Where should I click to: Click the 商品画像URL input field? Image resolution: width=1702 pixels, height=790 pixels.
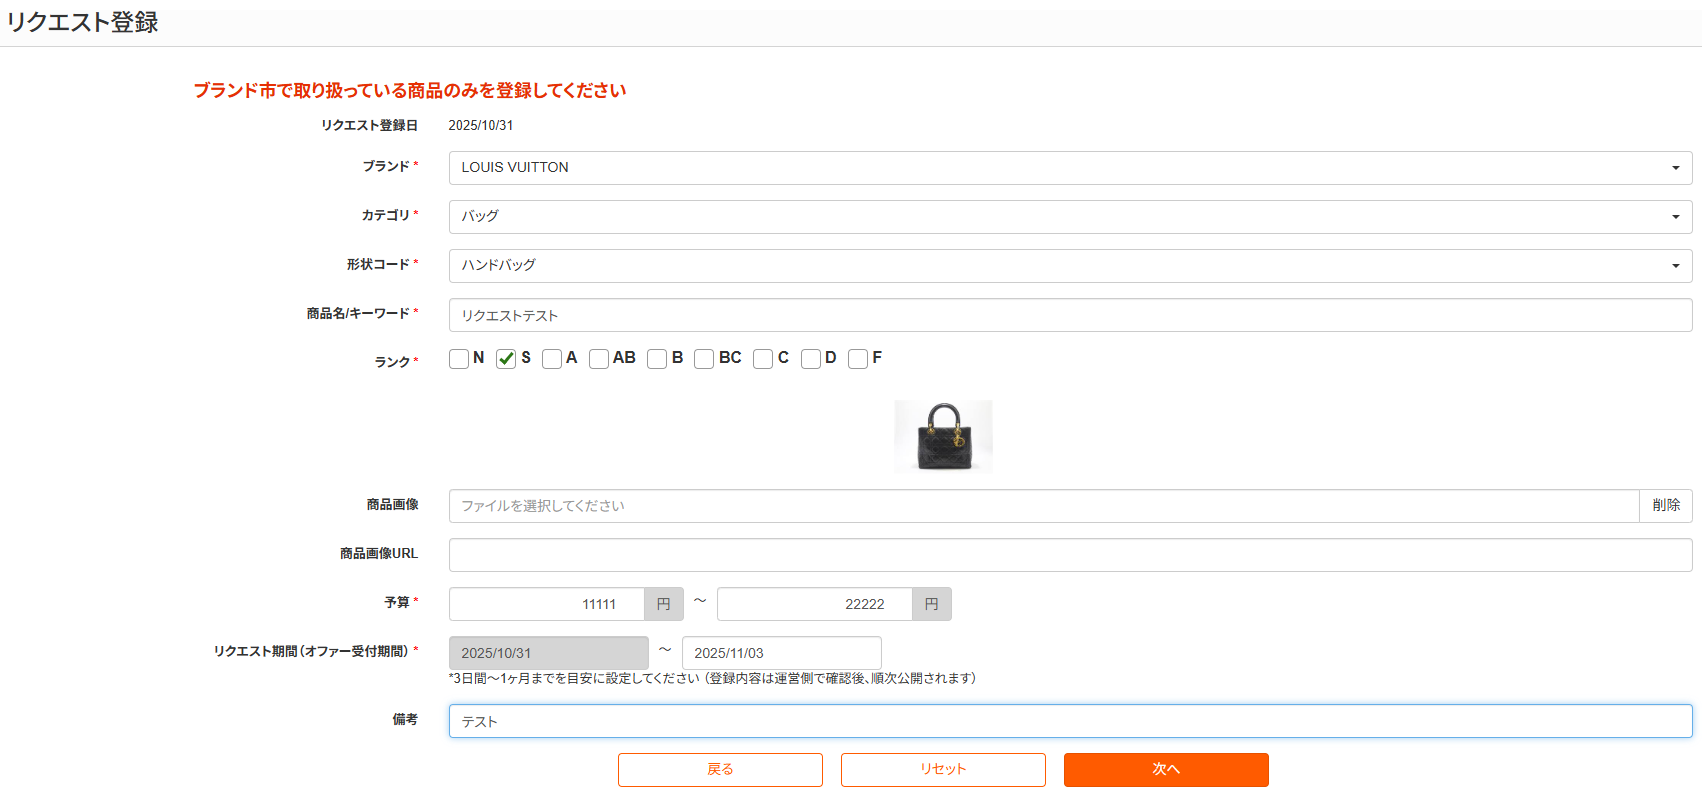1069,555
